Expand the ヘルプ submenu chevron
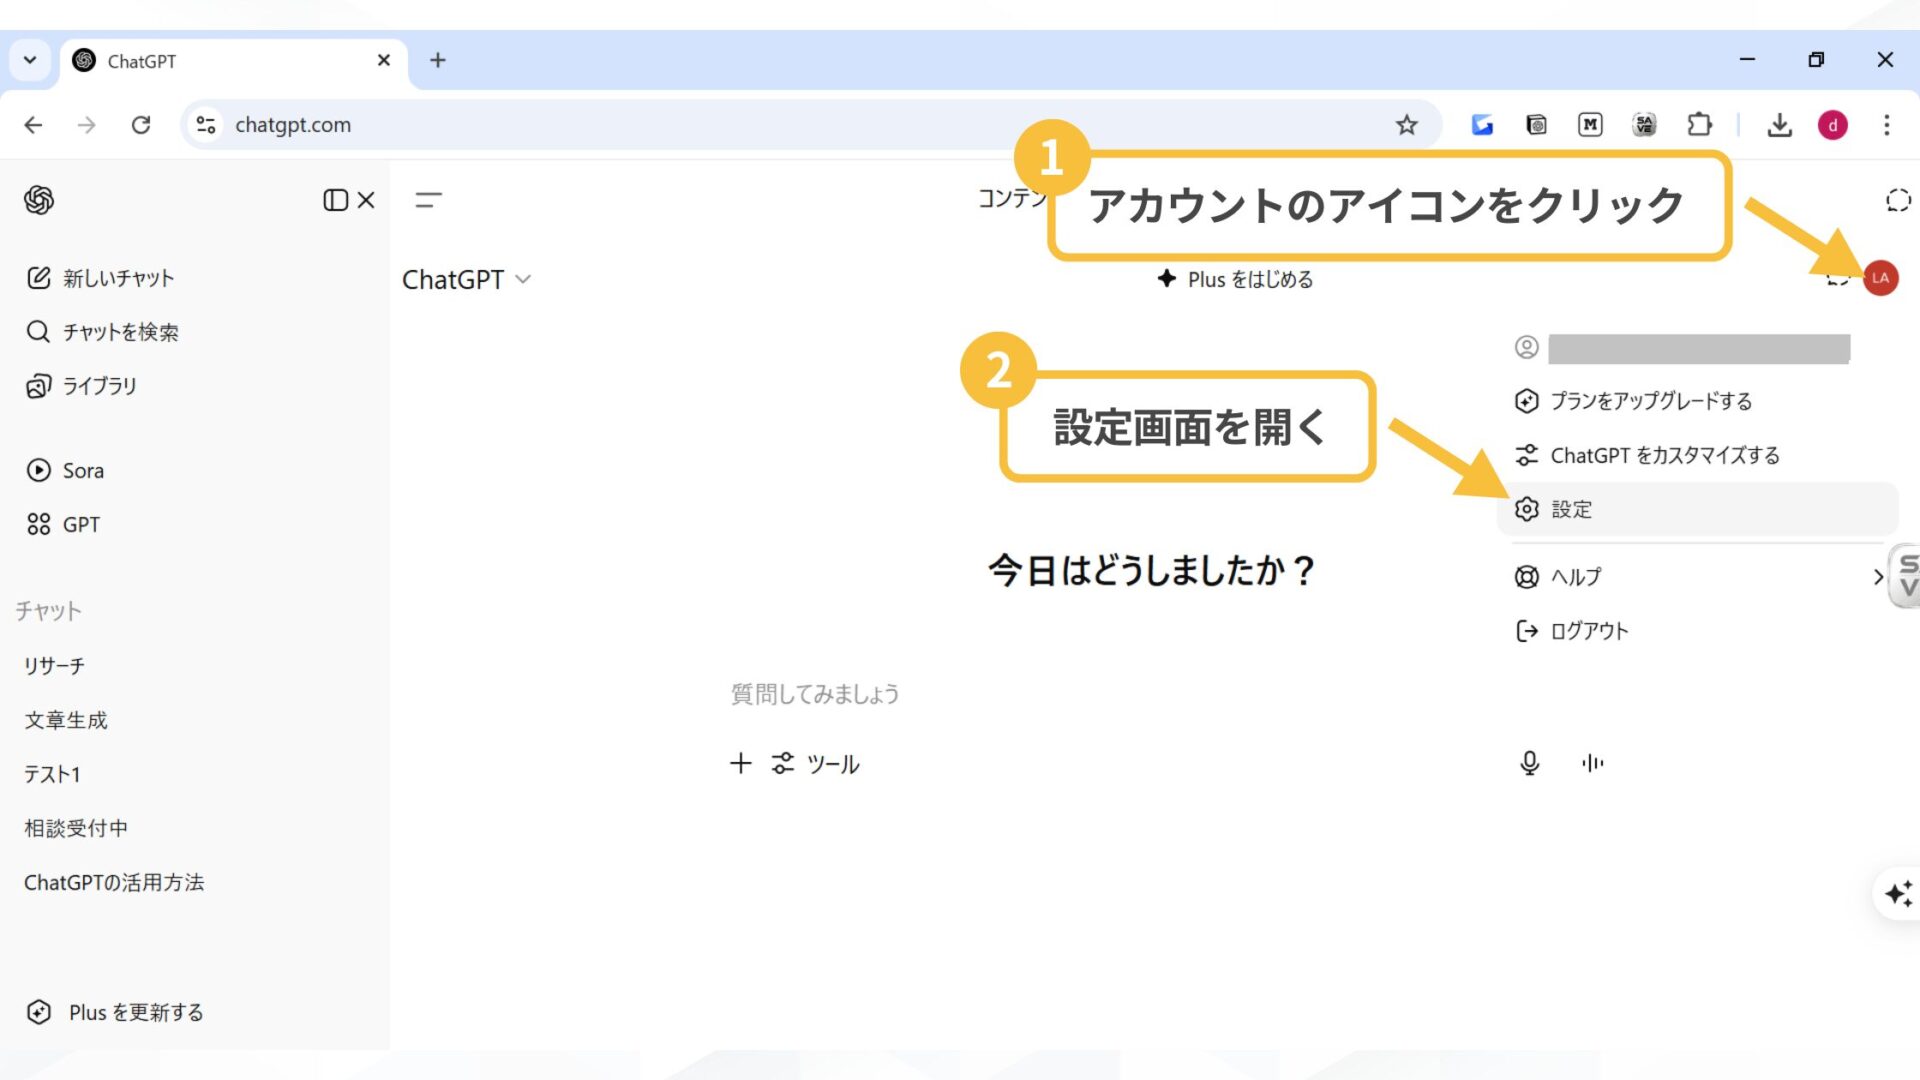The height and width of the screenshot is (1080, 1920). [1877, 577]
